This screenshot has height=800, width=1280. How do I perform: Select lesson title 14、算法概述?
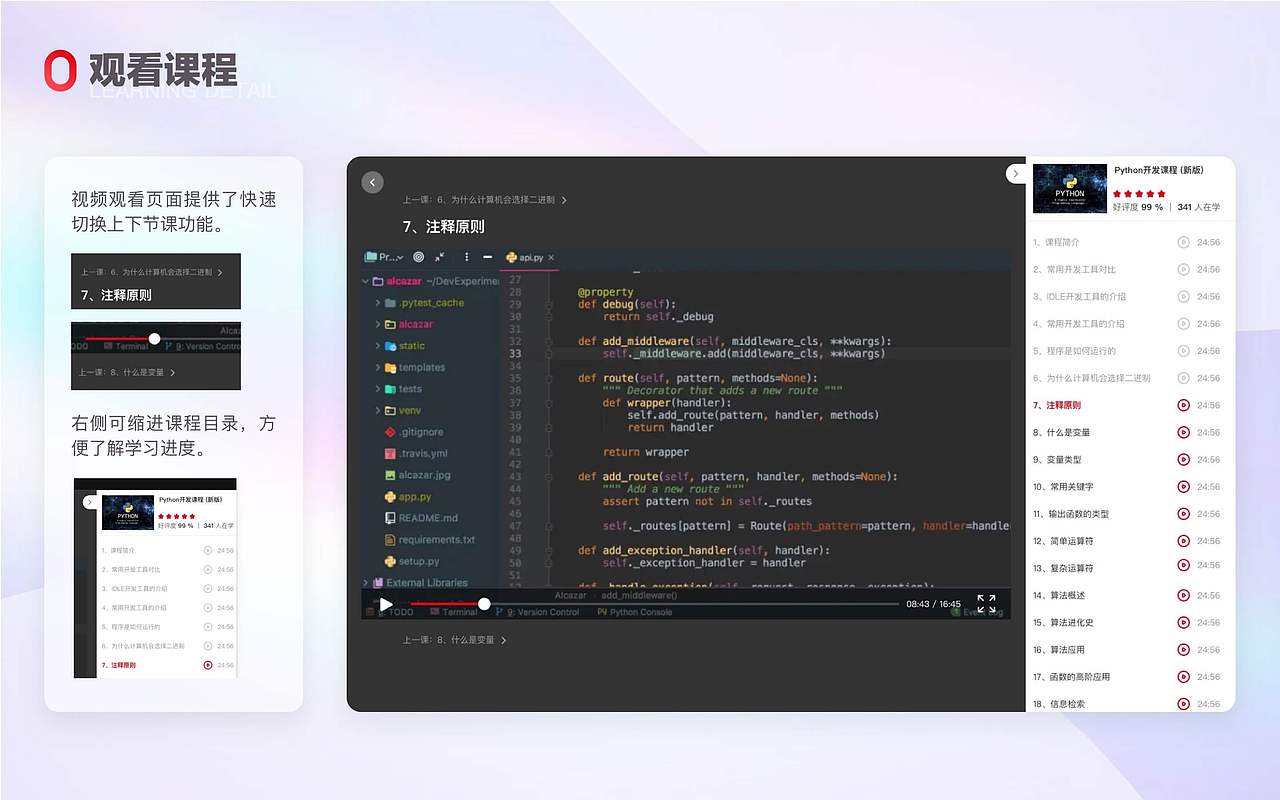coord(1059,595)
